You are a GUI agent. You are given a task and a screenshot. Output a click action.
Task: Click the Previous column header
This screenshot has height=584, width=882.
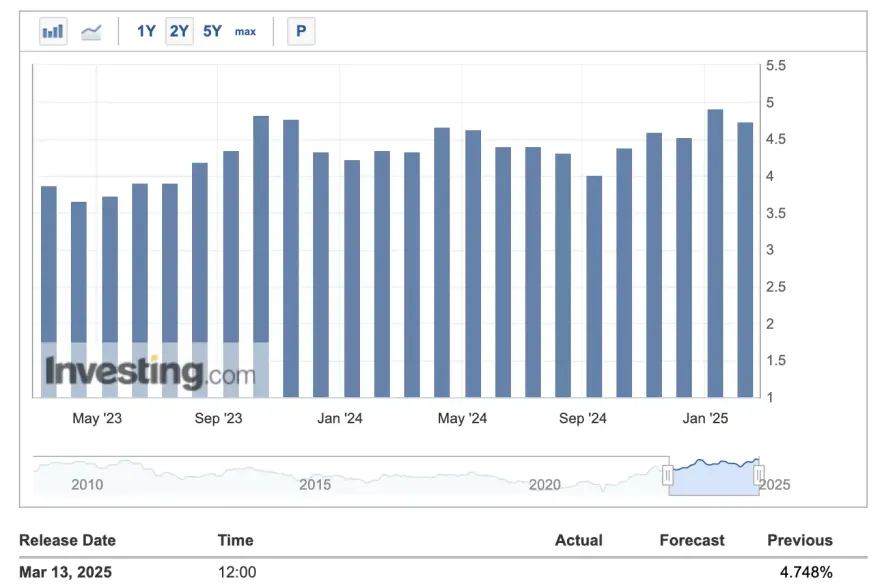click(799, 540)
